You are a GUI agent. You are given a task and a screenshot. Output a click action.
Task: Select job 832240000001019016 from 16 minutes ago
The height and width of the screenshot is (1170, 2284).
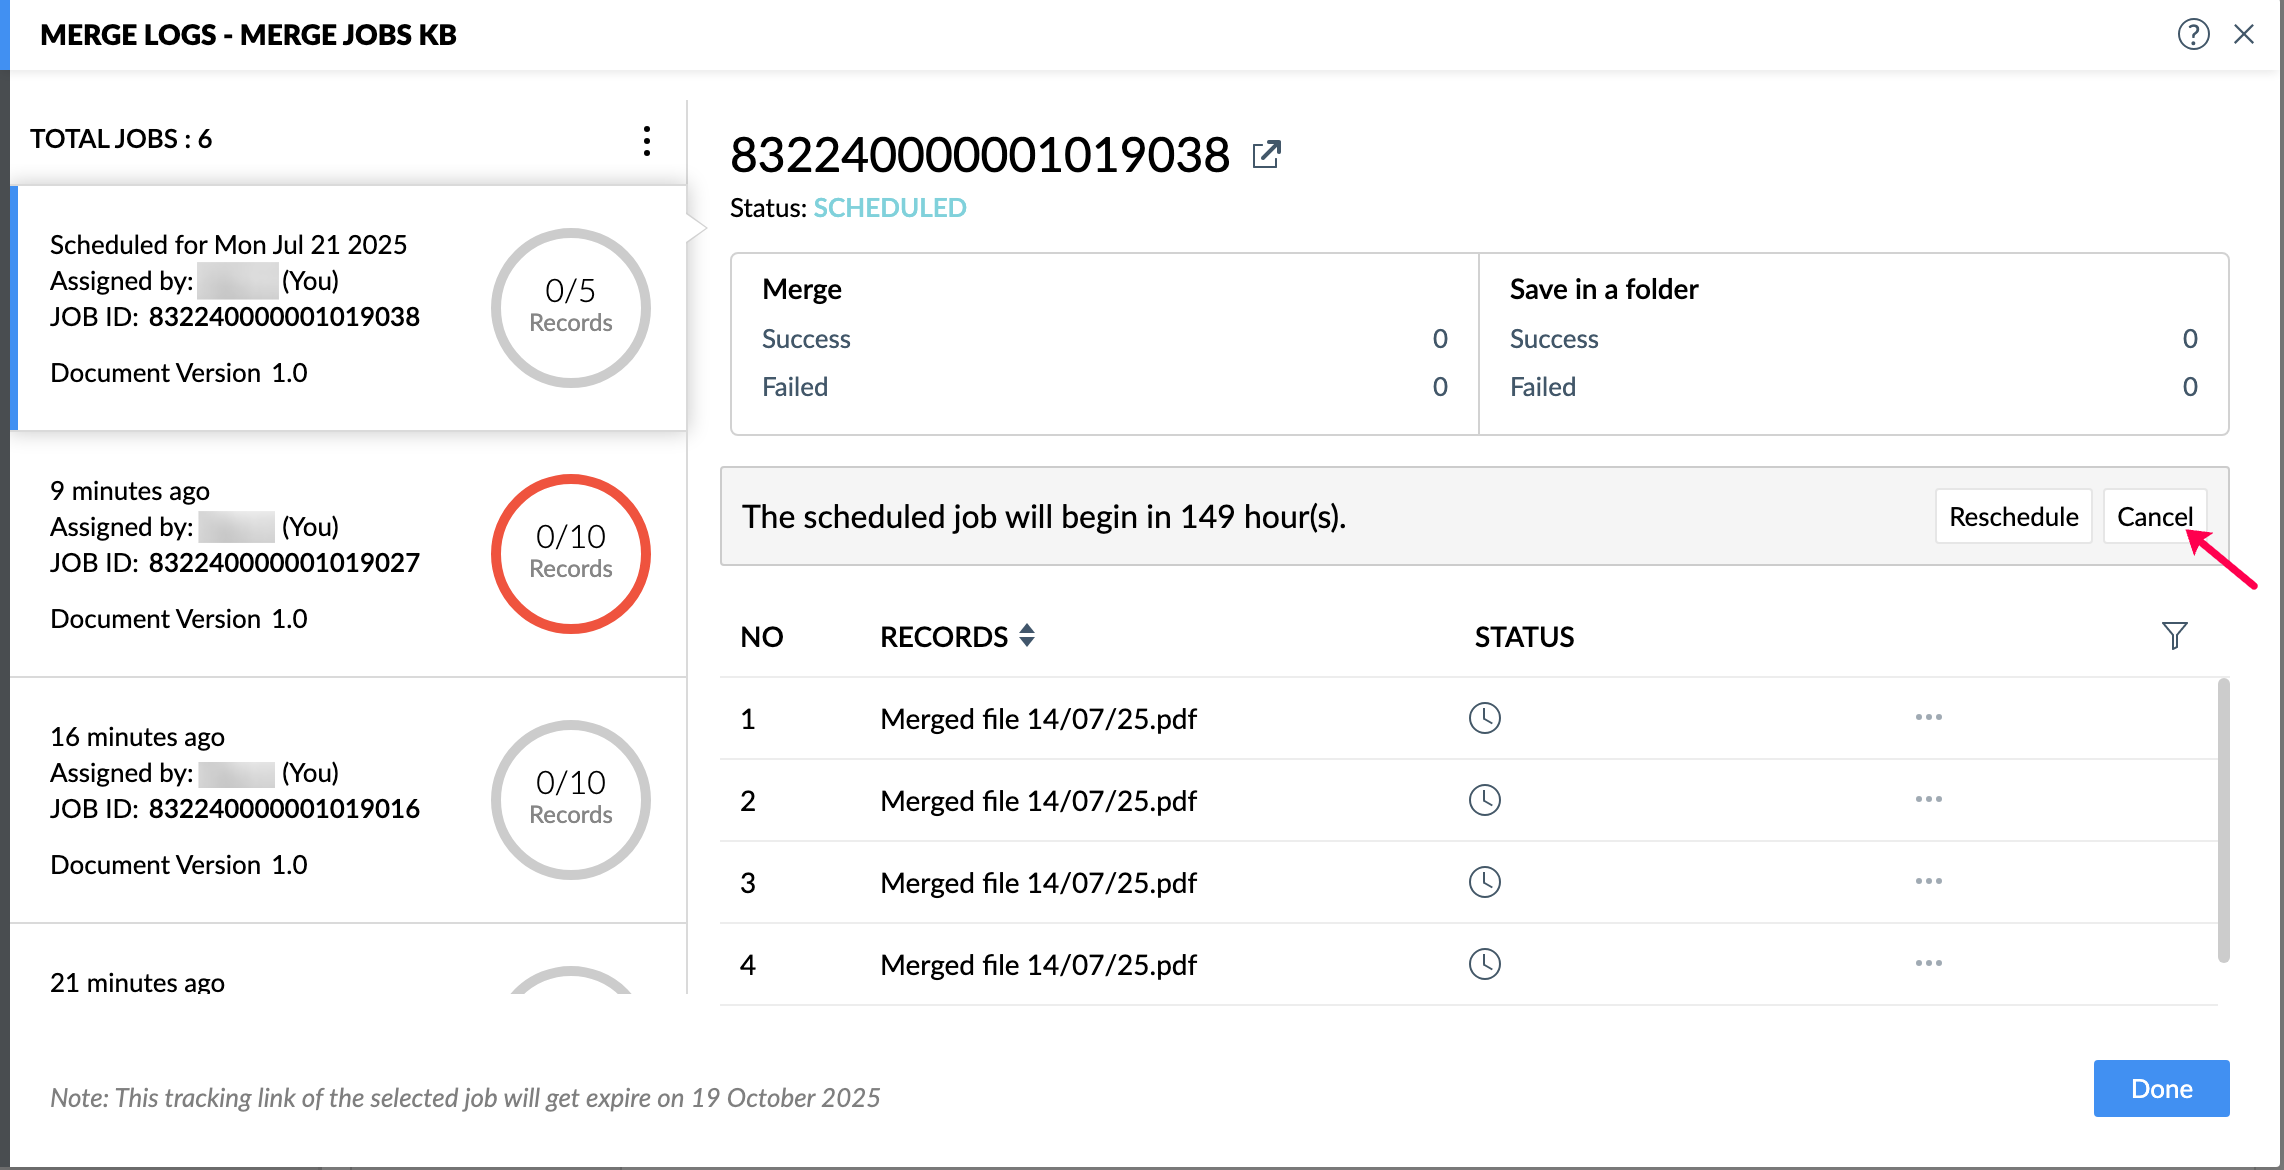(250, 800)
